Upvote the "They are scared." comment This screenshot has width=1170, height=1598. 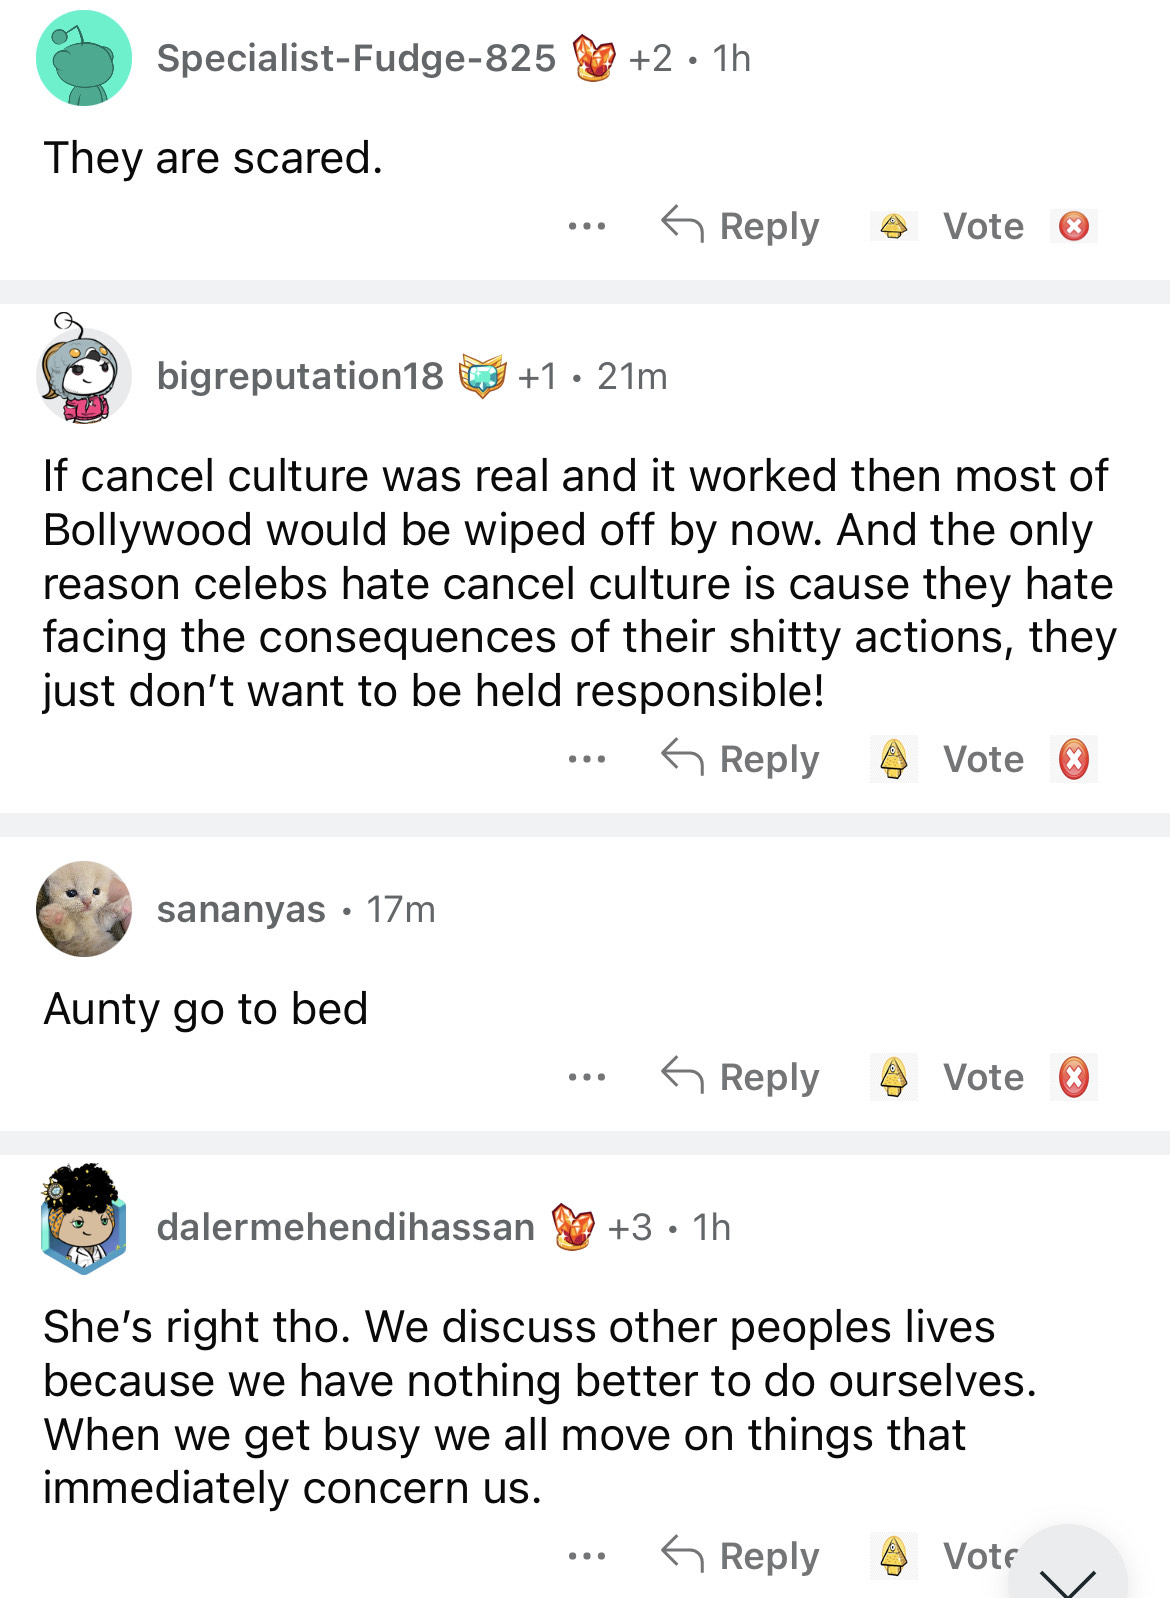tap(894, 227)
